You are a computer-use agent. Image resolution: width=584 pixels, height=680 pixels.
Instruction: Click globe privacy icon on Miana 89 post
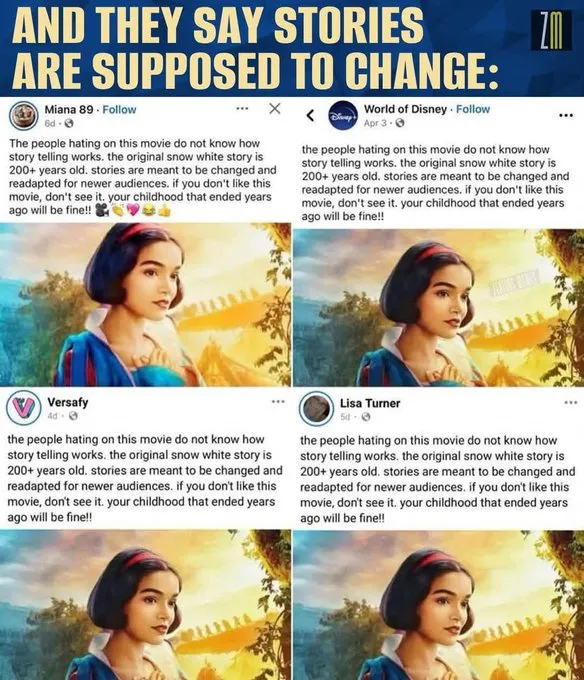tap(69, 124)
